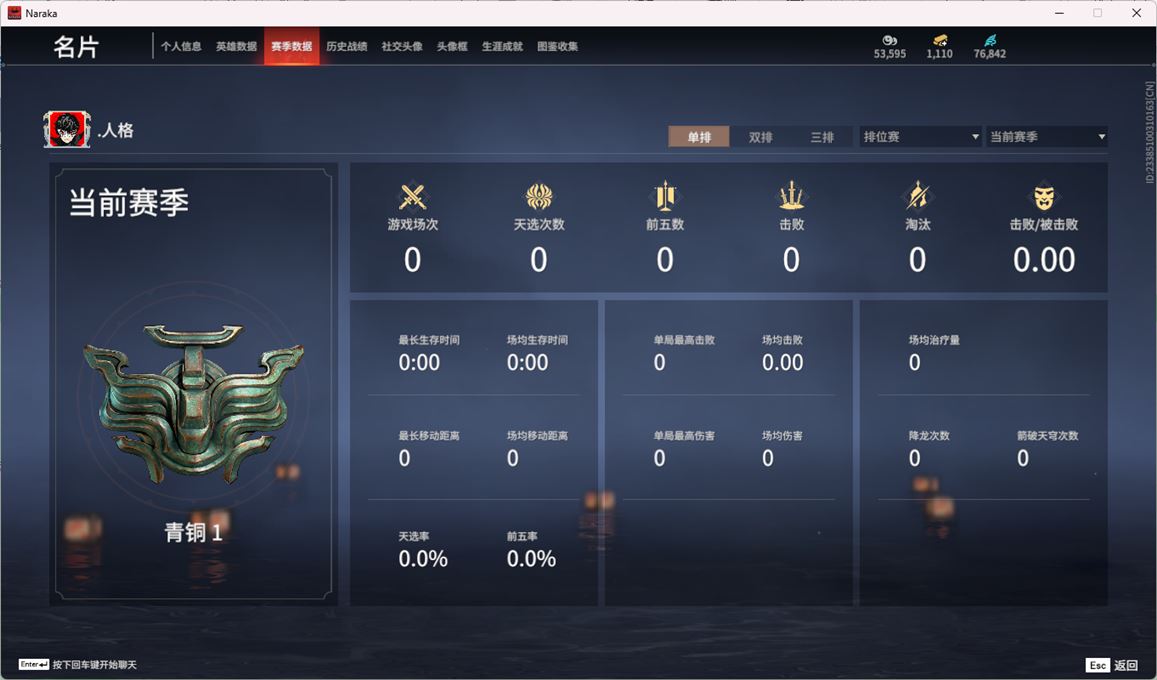
Task: Click the lotus 天选次数 icon
Action: pos(539,197)
